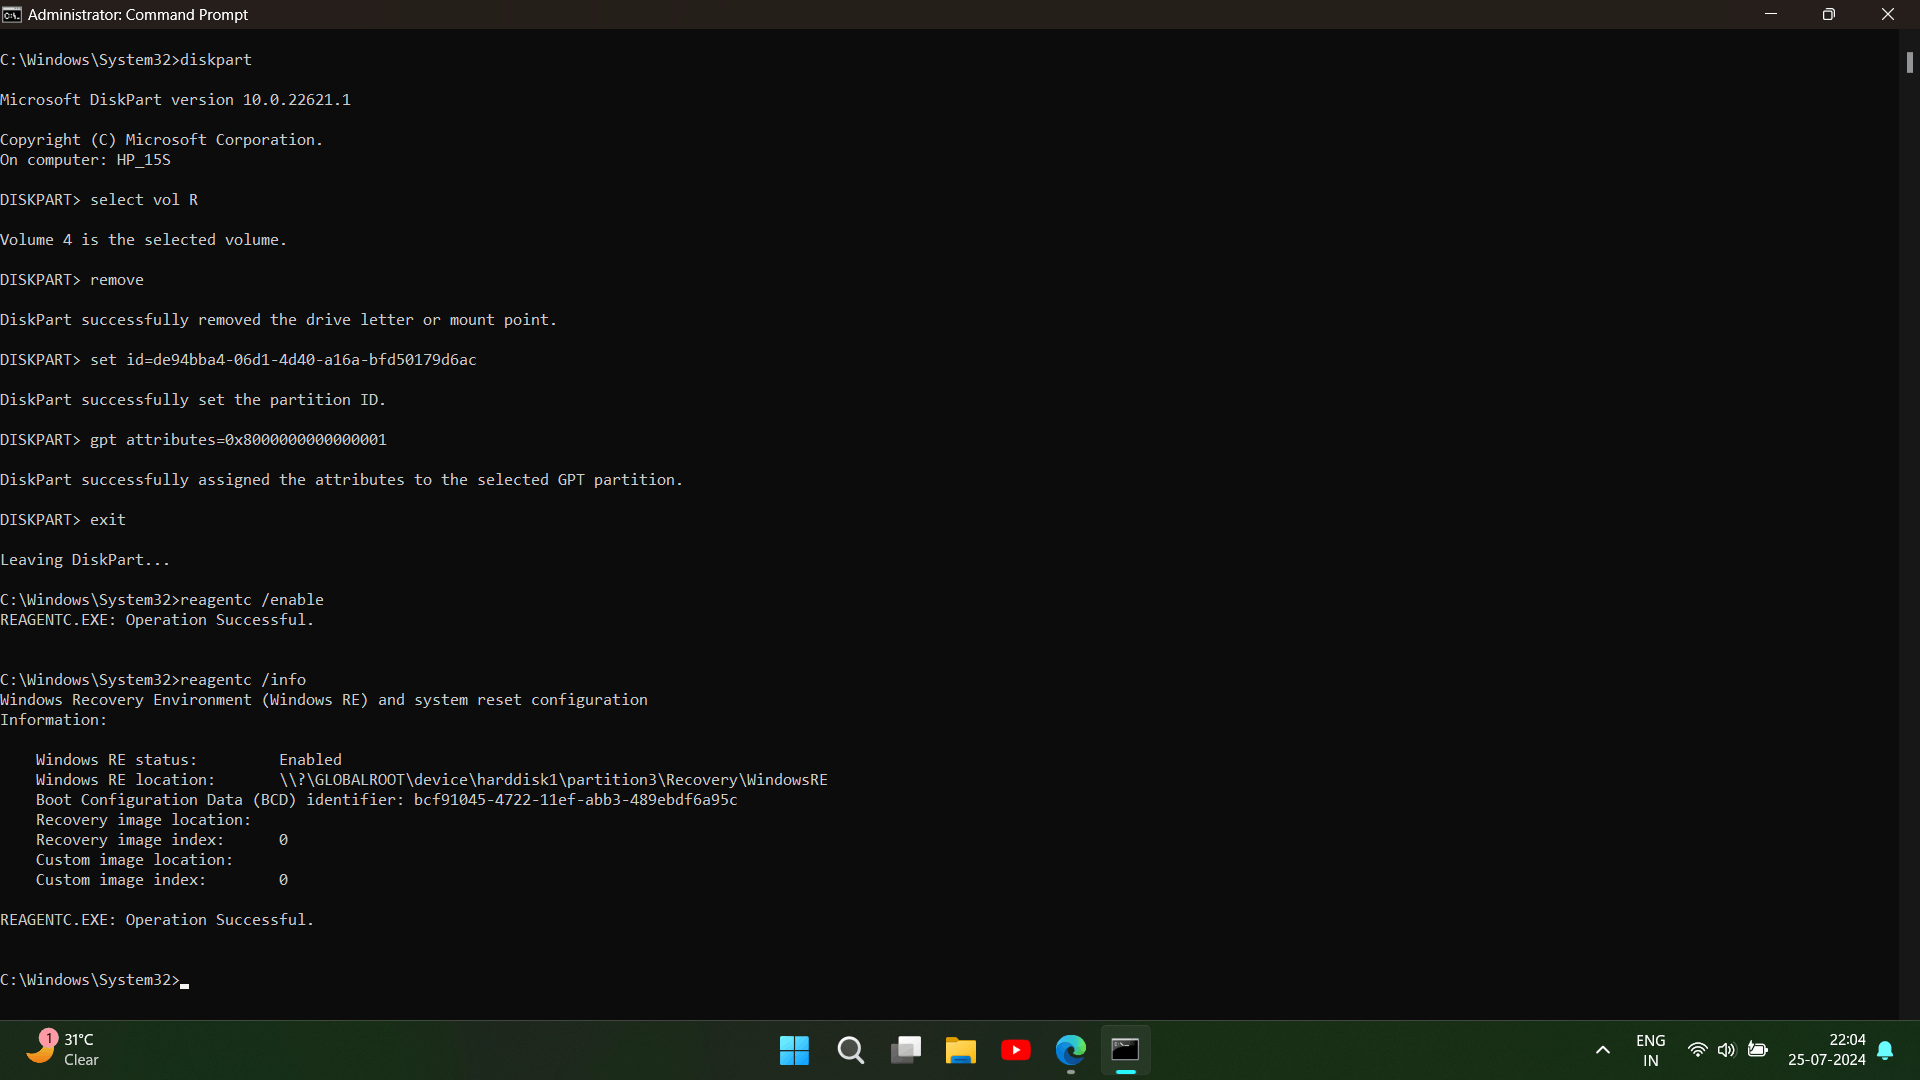
Task: Click the volume speaker tray icon
Action: tap(1726, 1050)
